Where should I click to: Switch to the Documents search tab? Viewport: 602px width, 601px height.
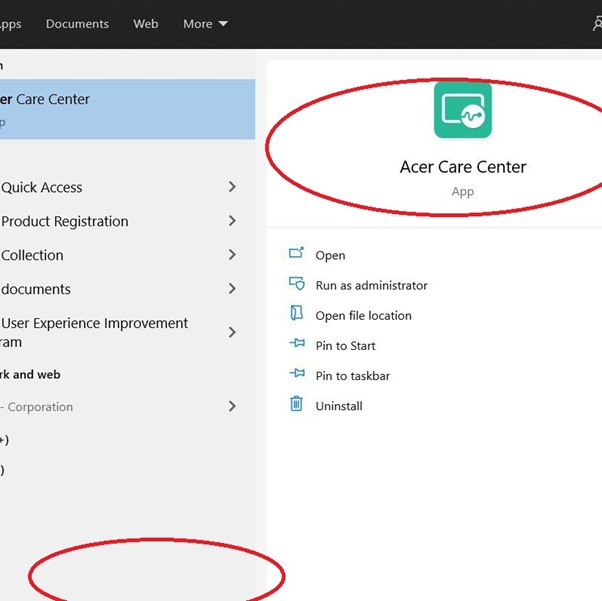(77, 24)
